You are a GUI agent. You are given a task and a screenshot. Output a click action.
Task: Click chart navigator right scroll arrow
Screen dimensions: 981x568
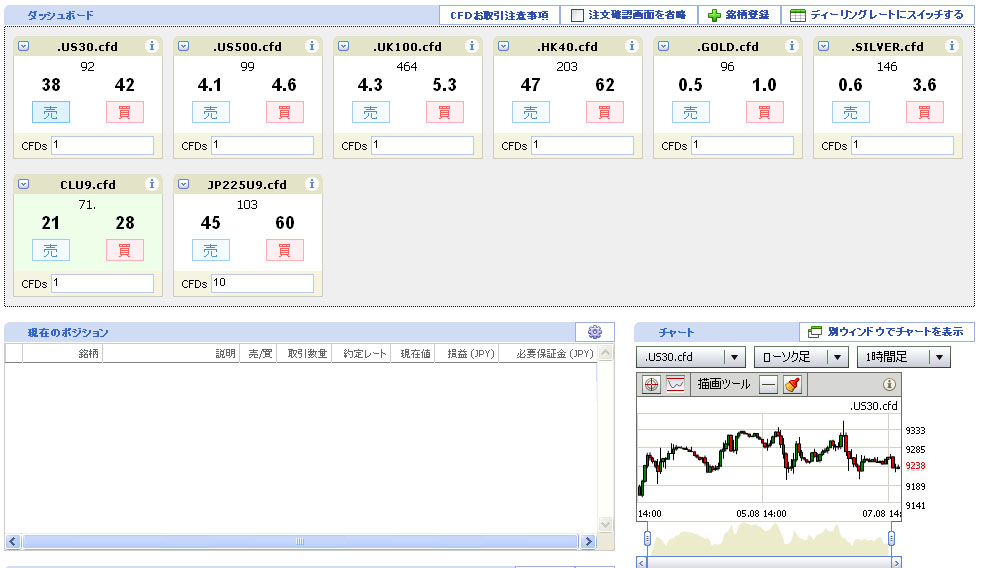(x=896, y=562)
